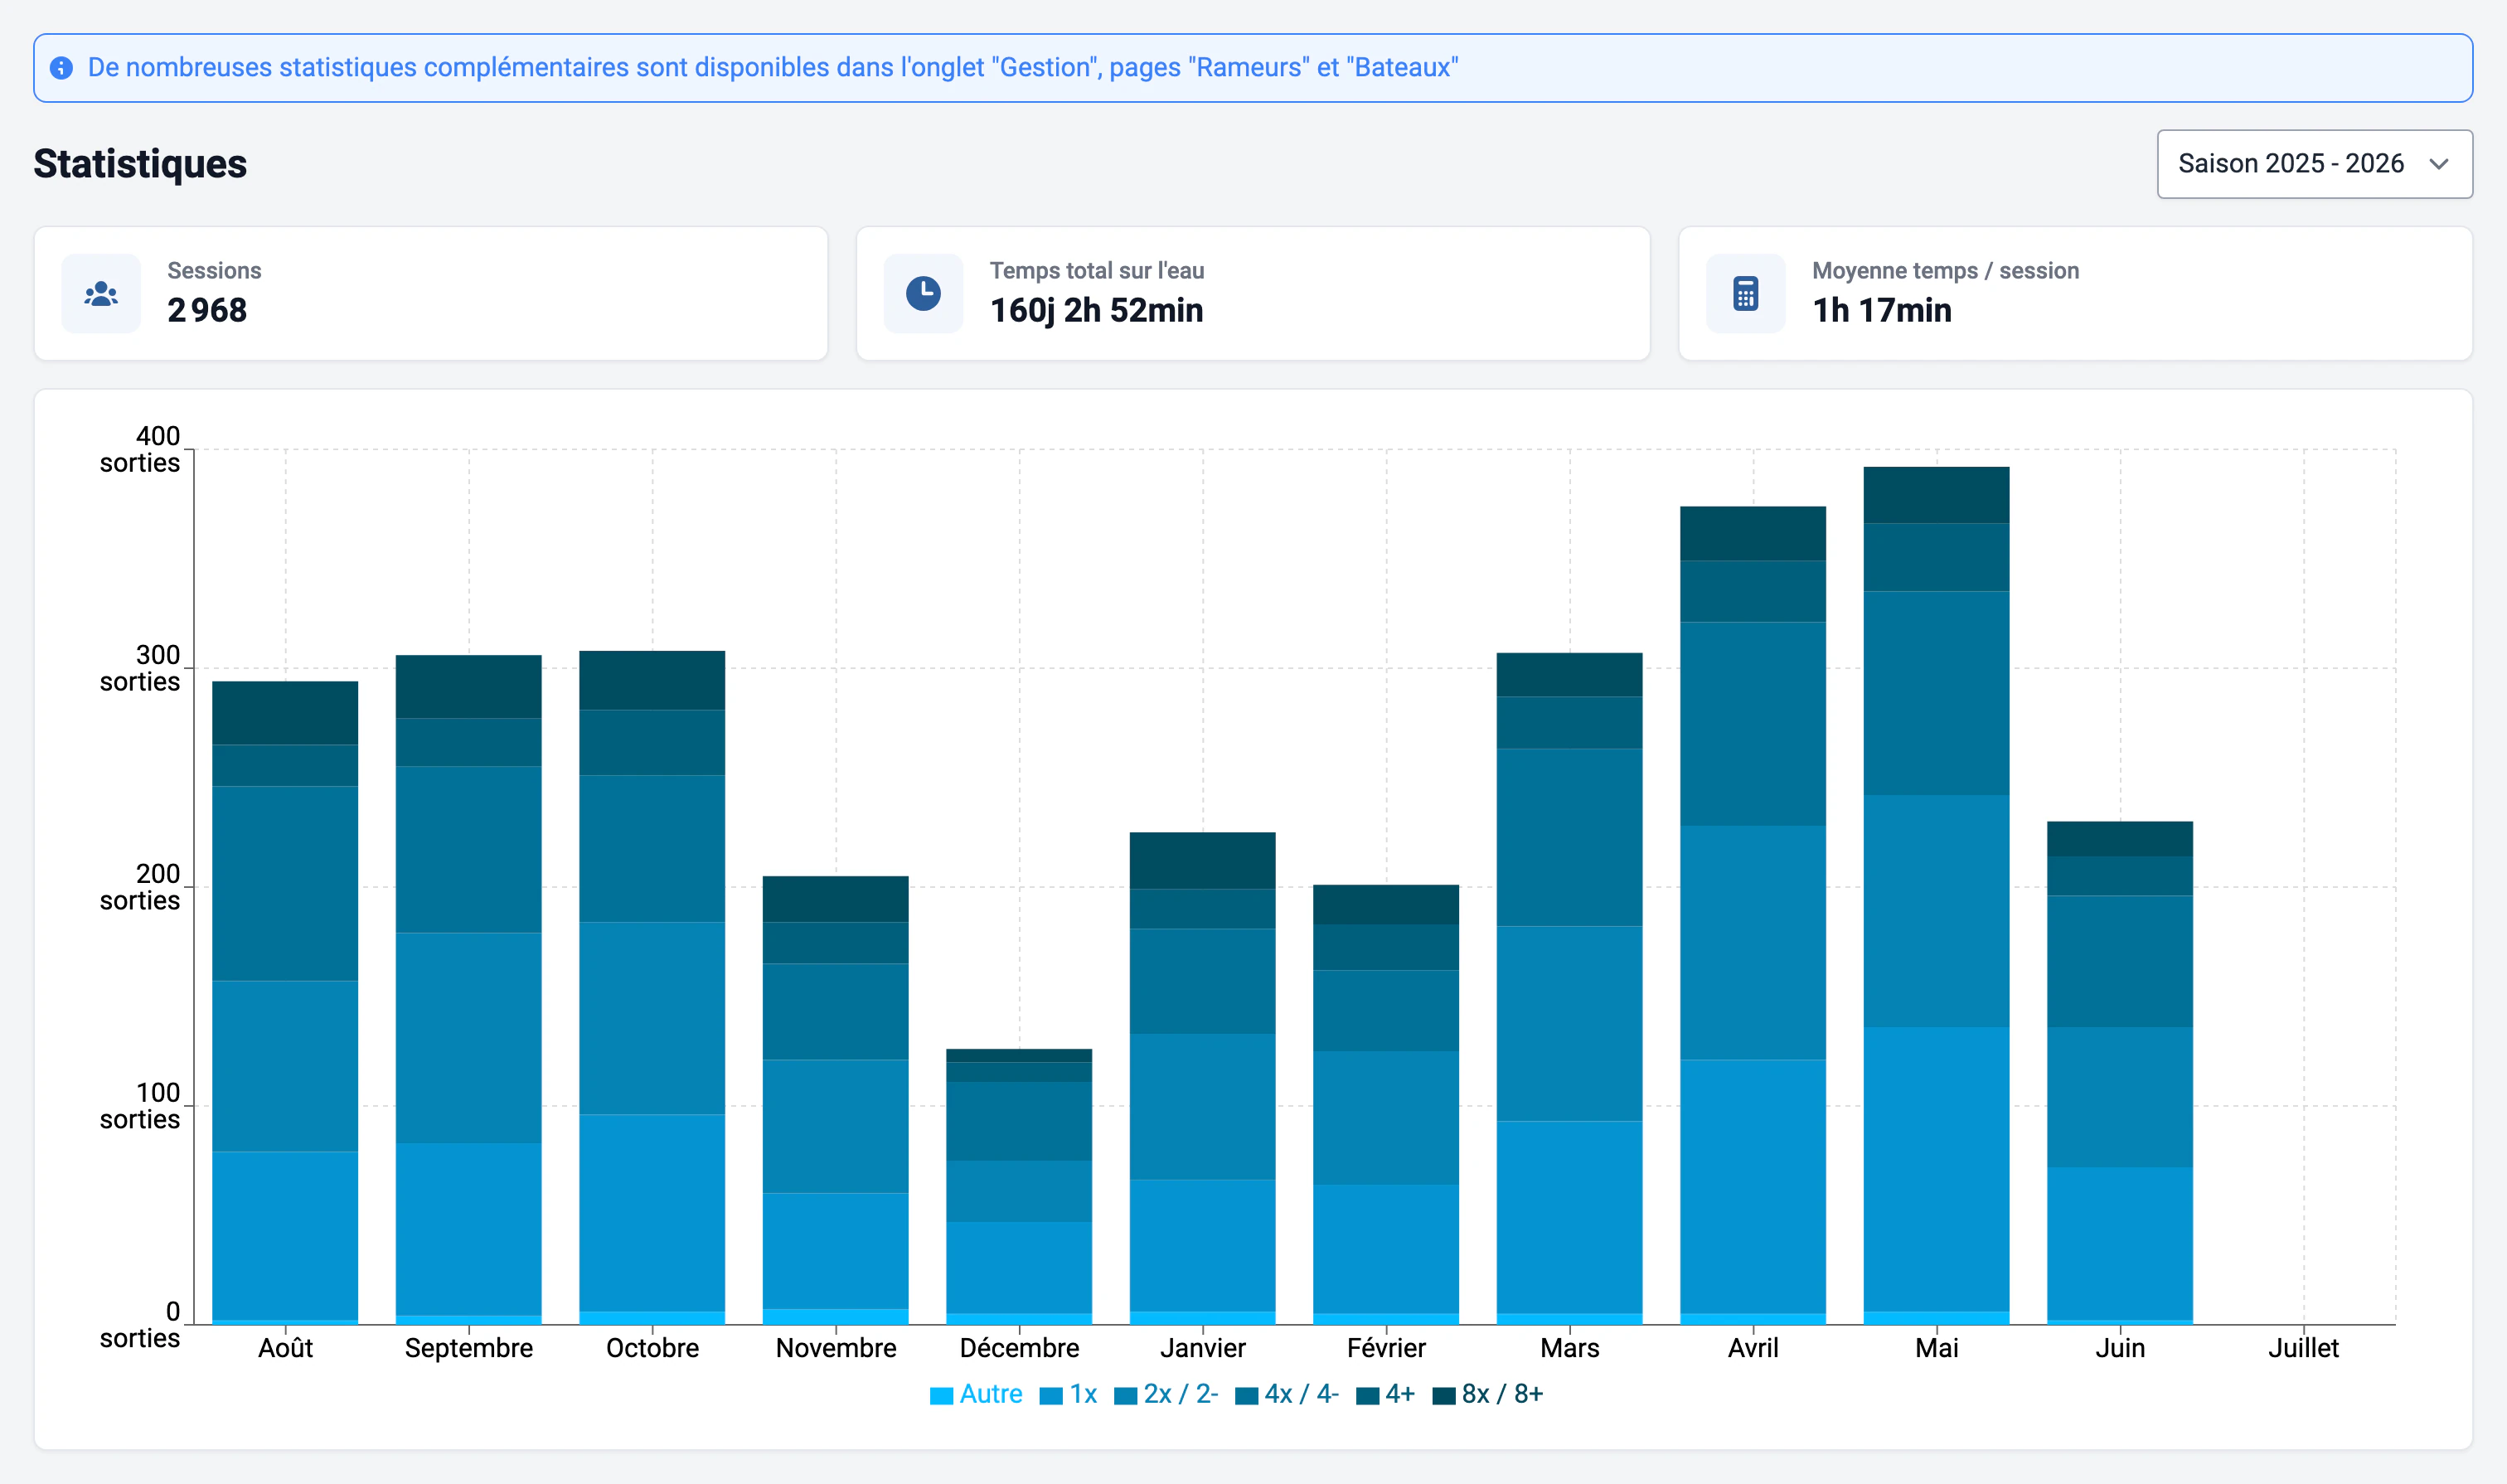Toggle the 4x / 4- legend entry

pyautogui.click(x=1287, y=1394)
